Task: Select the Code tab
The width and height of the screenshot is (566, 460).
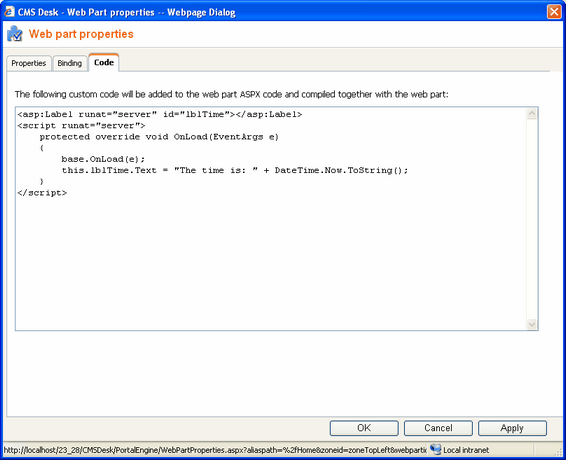Action: [x=104, y=62]
